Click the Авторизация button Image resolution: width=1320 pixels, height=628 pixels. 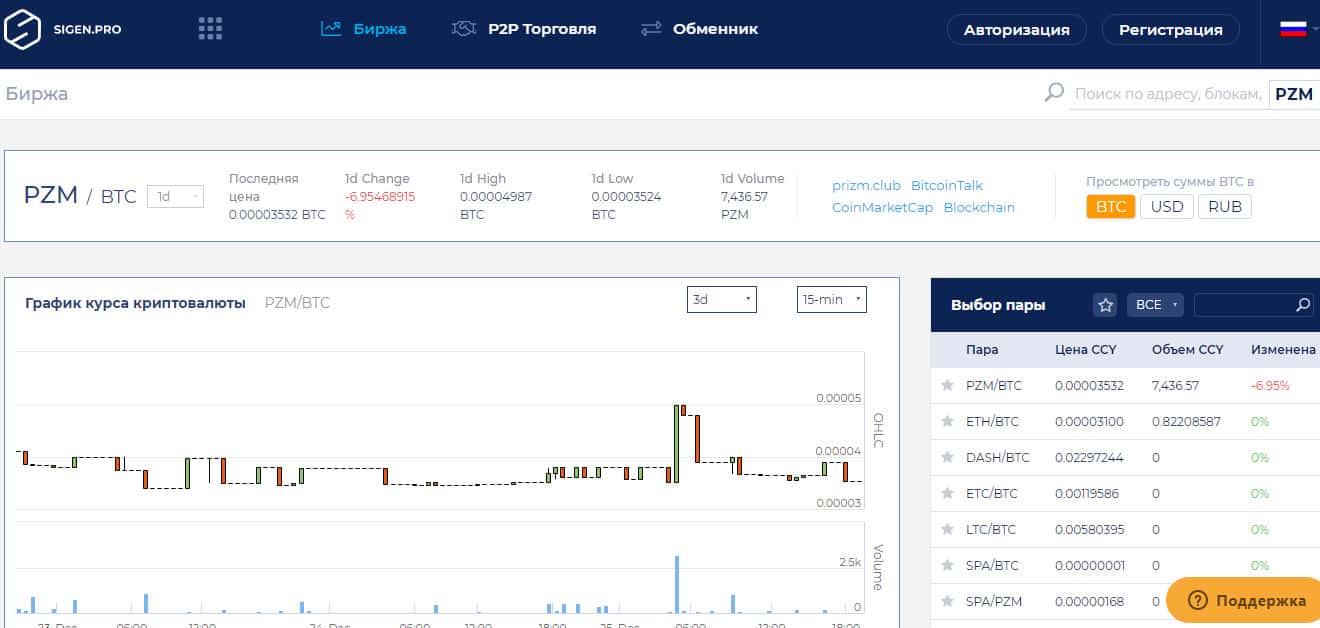click(x=1016, y=30)
